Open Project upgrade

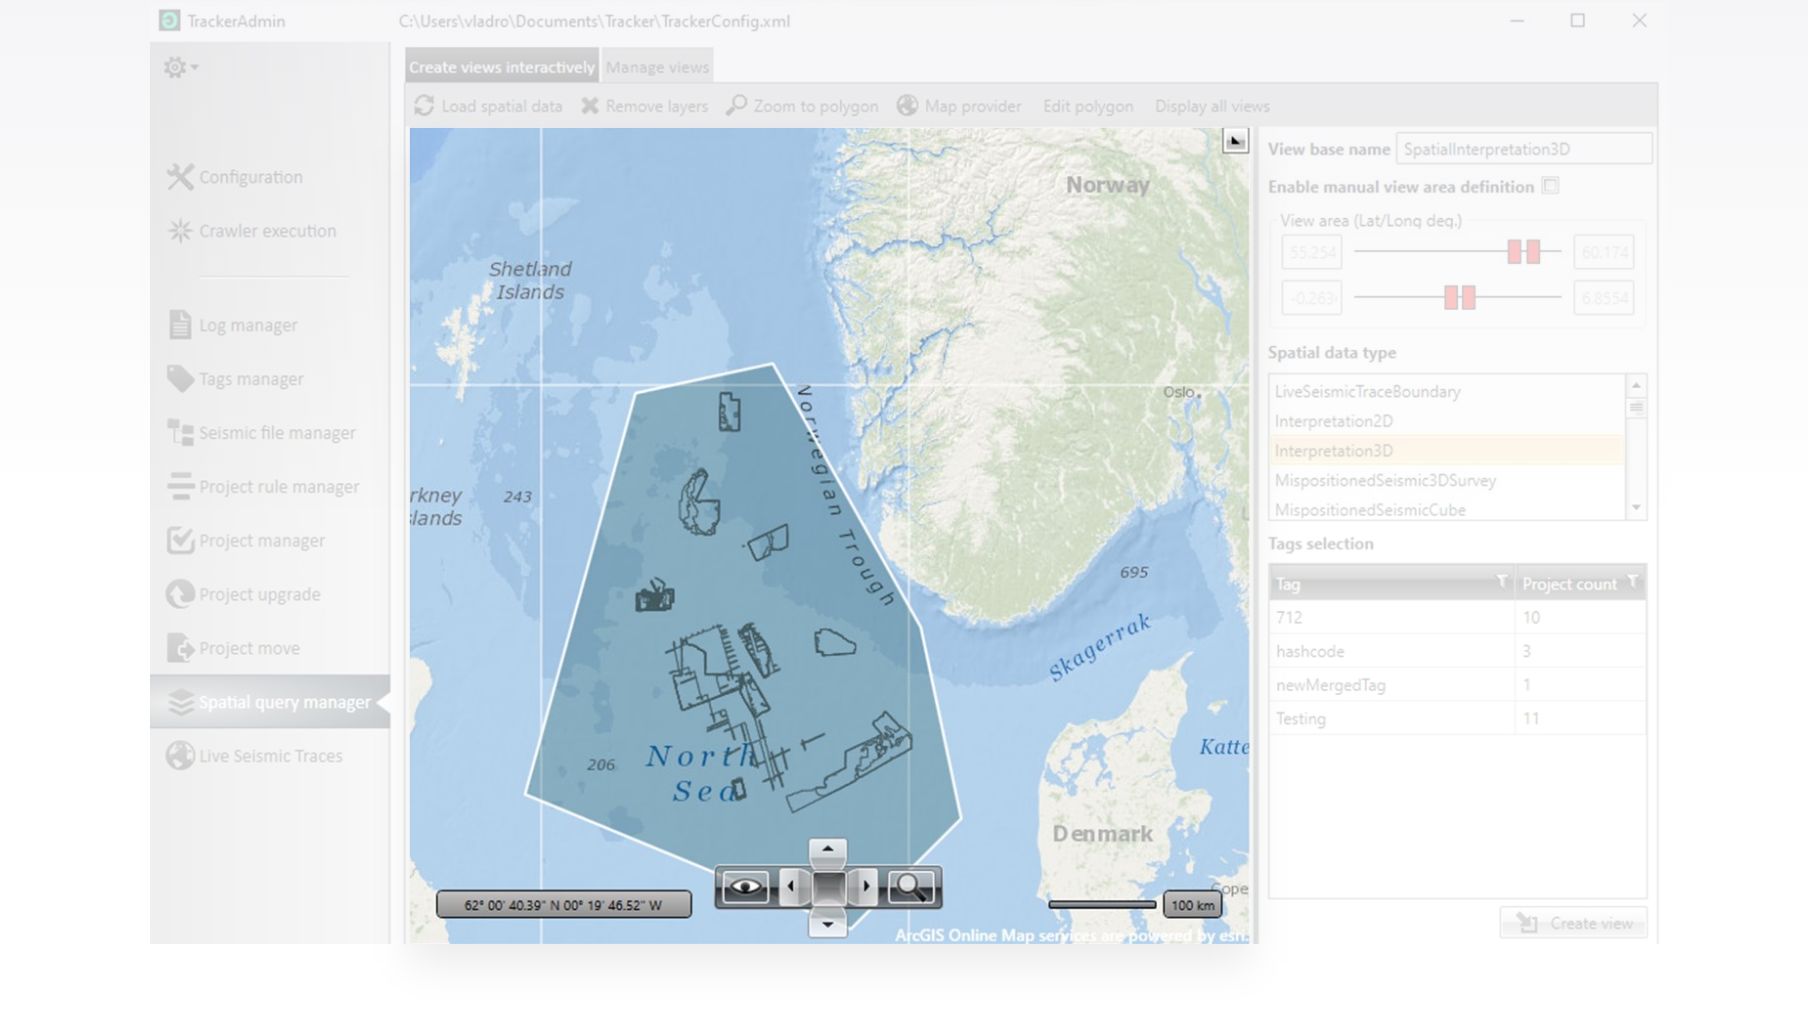244,594
